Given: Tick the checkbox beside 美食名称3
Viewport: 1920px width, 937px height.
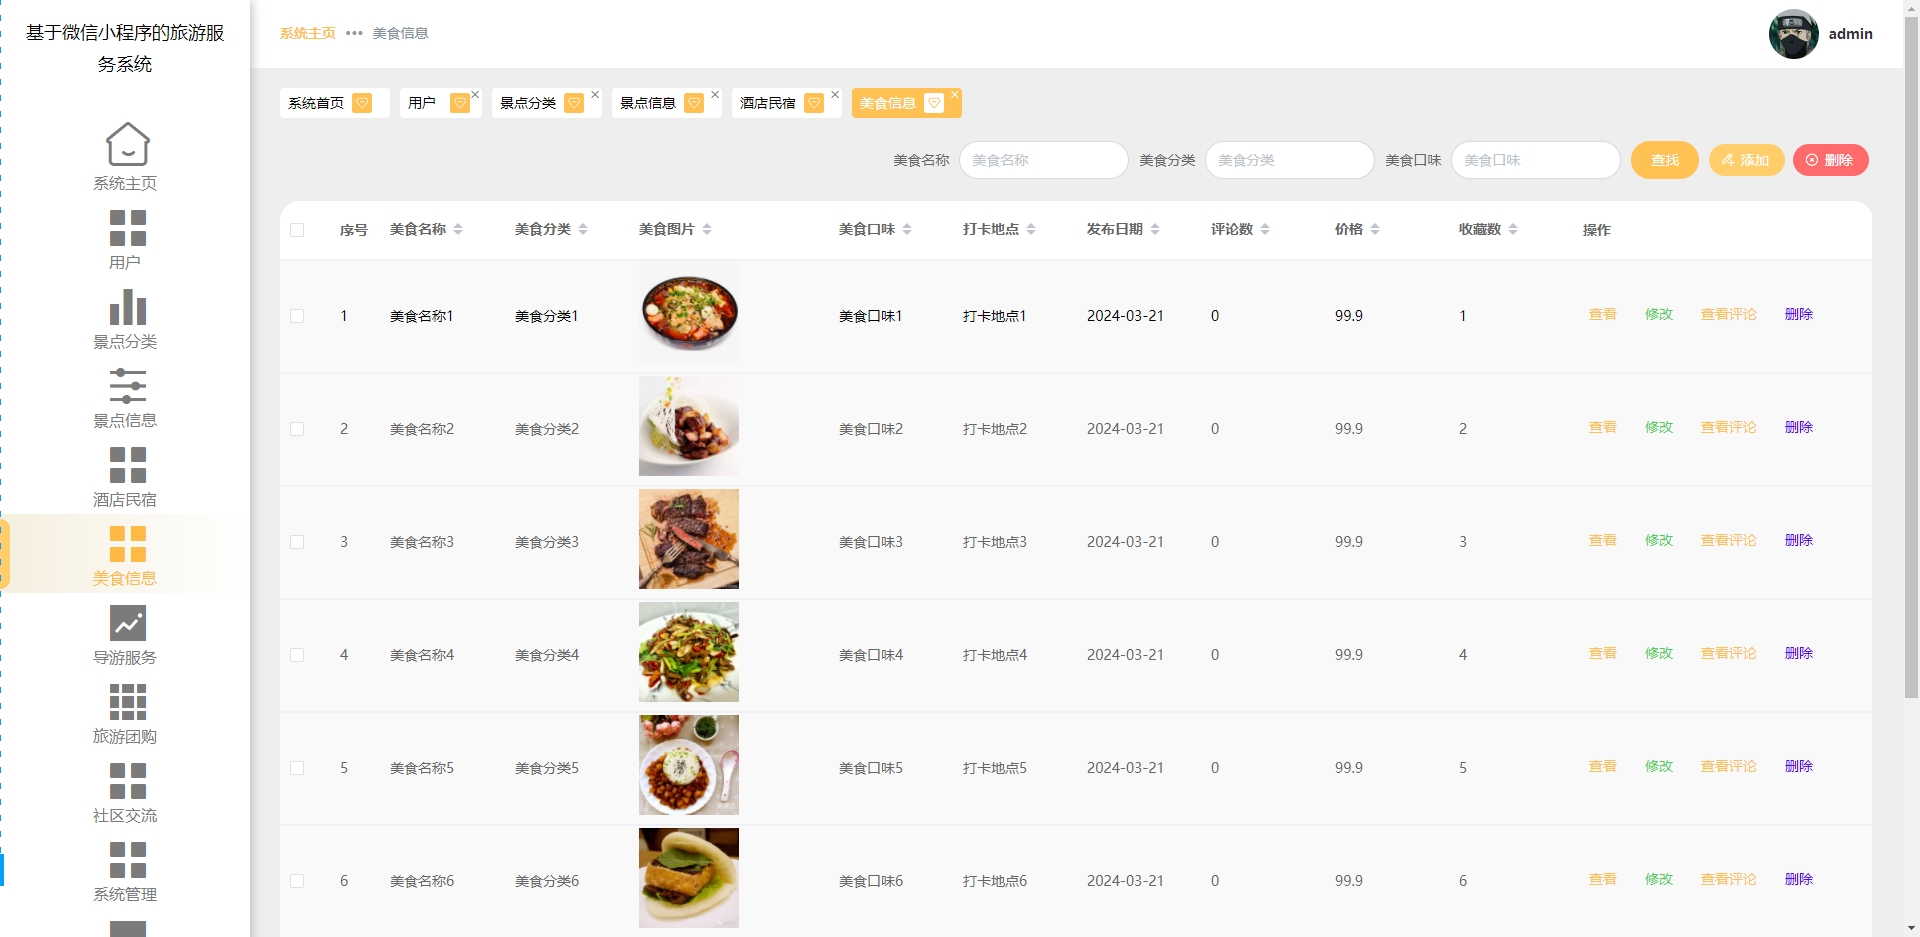Looking at the screenshot, I should click(x=297, y=541).
